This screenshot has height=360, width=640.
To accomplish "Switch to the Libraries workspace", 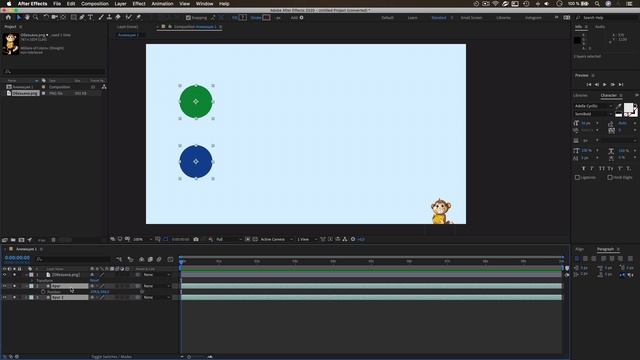I will [503, 18].
